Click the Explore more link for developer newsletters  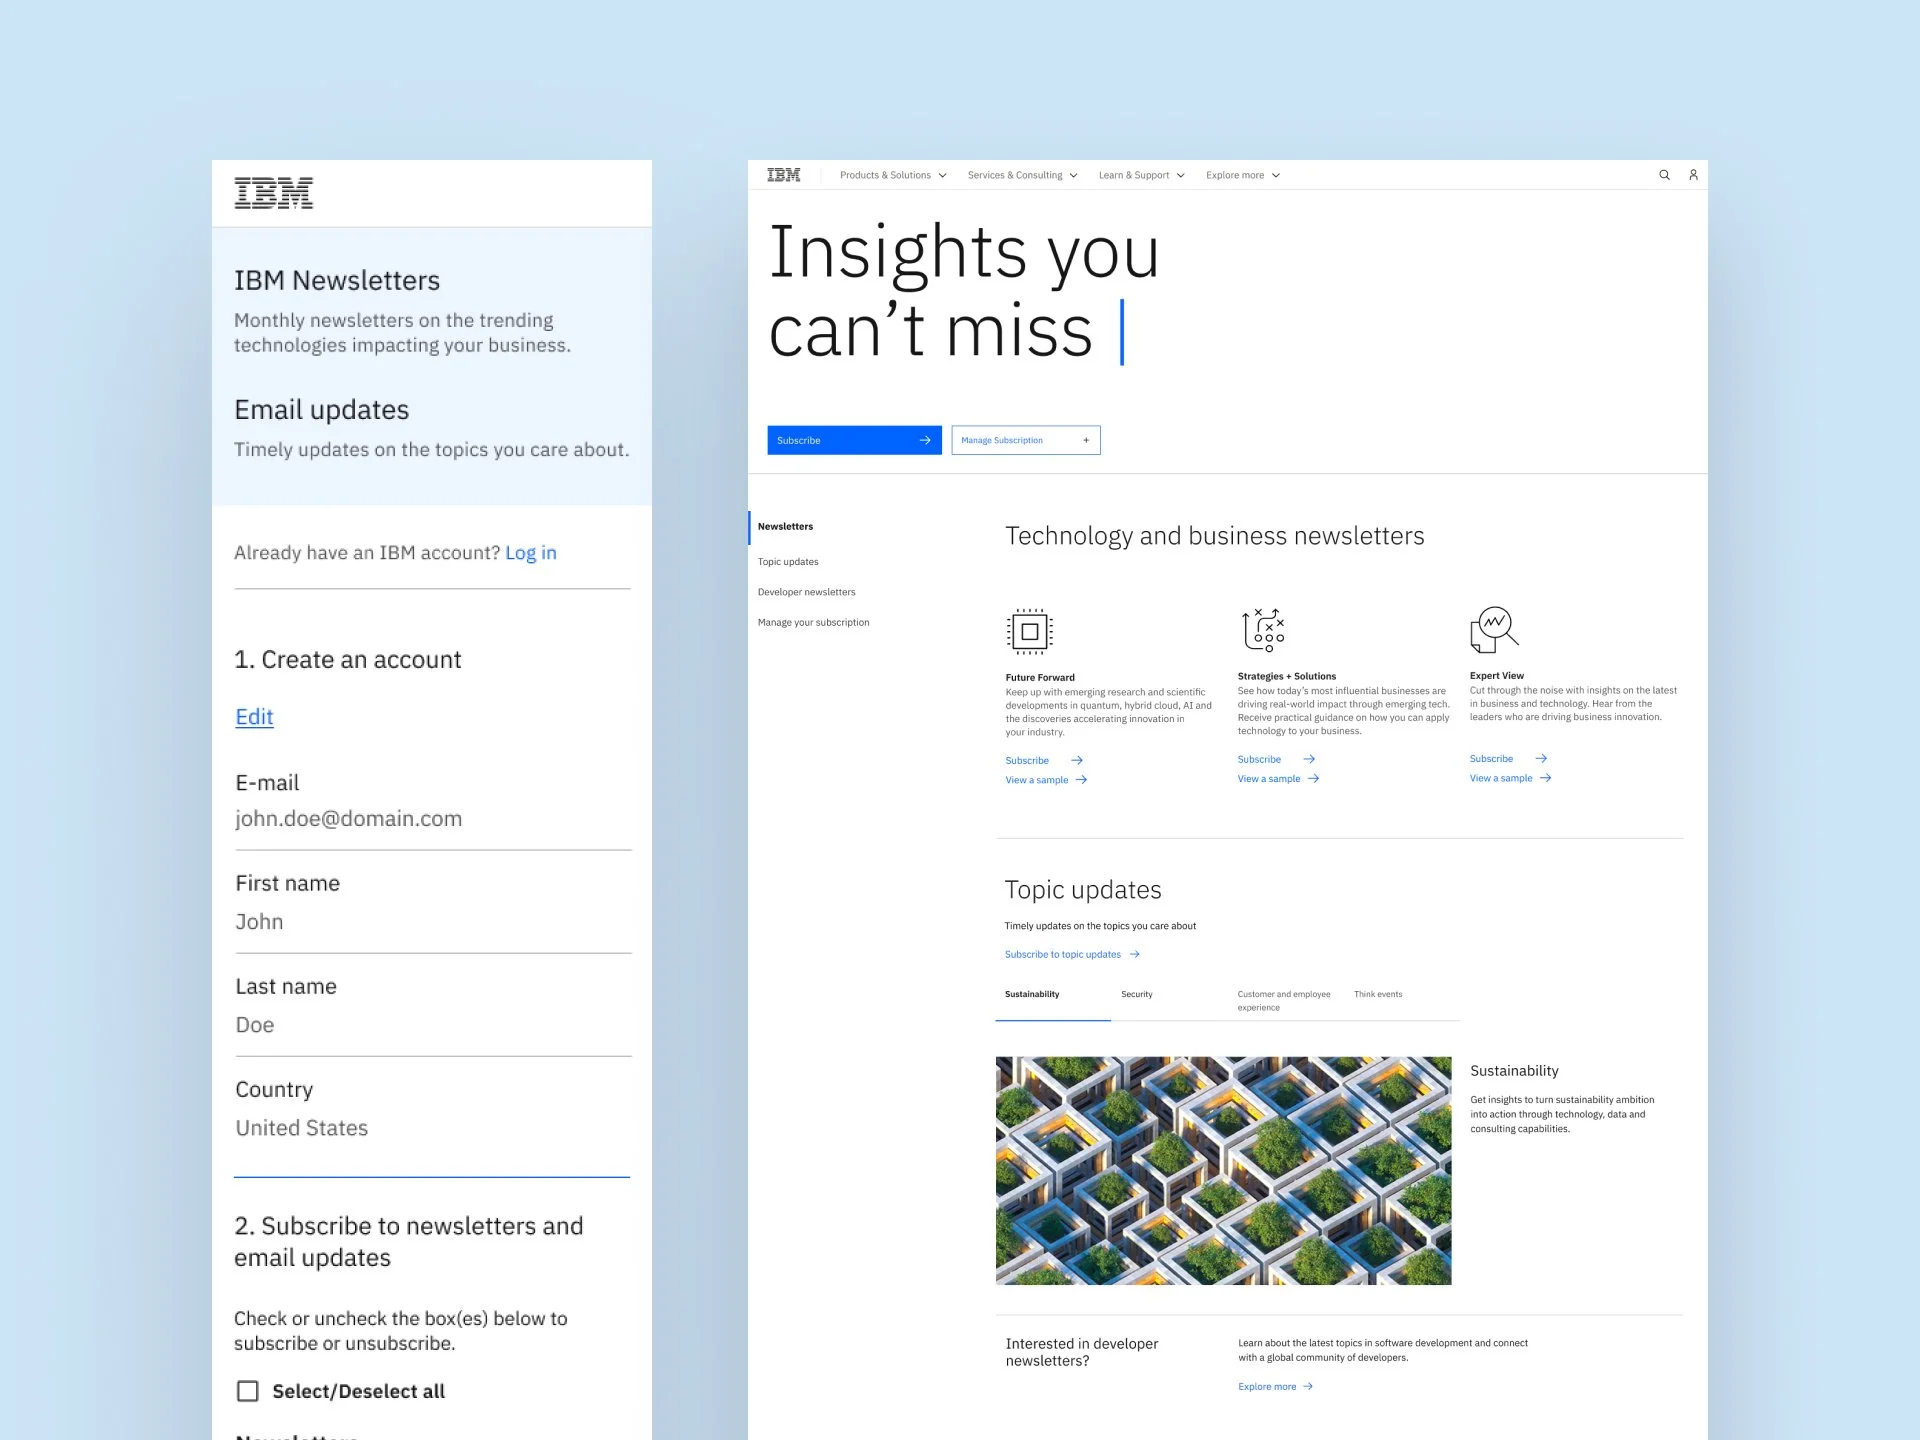pos(1267,1387)
